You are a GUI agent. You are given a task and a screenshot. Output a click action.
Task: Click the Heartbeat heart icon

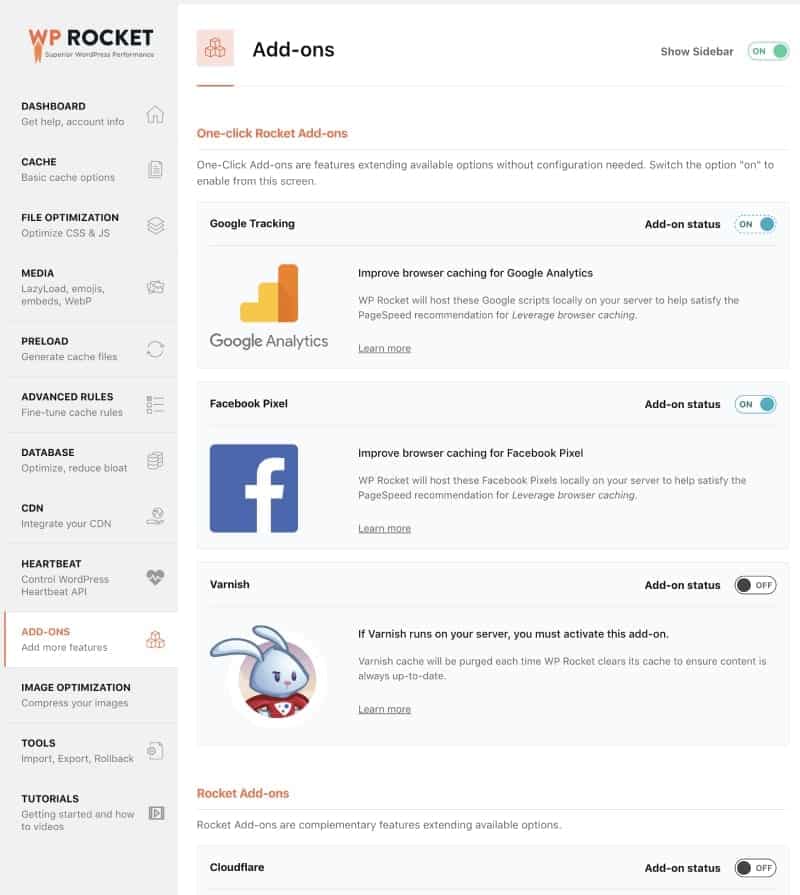click(x=155, y=577)
